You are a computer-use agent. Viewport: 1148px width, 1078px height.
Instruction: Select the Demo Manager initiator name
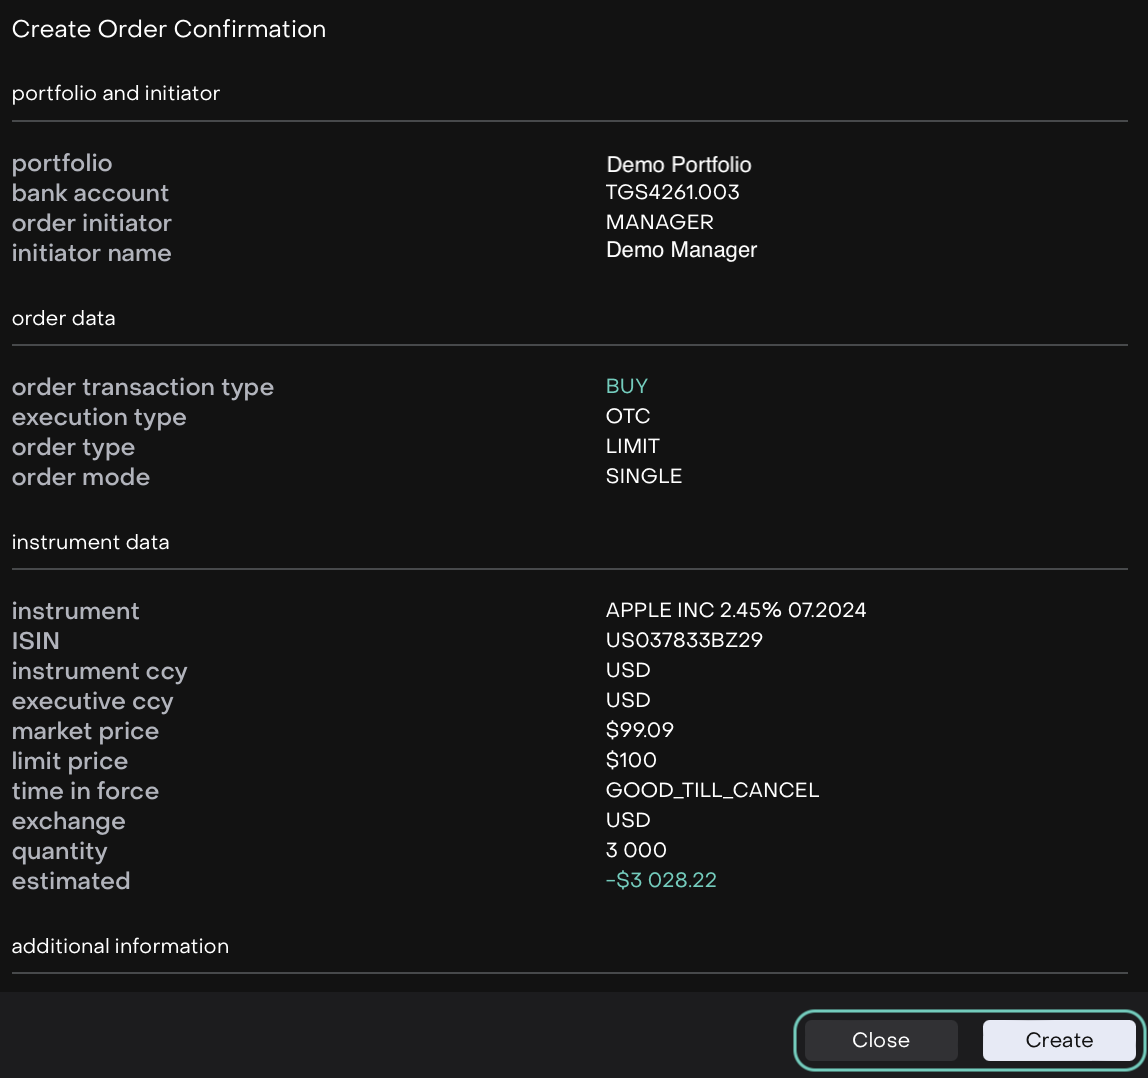pyautogui.click(x=681, y=250)
